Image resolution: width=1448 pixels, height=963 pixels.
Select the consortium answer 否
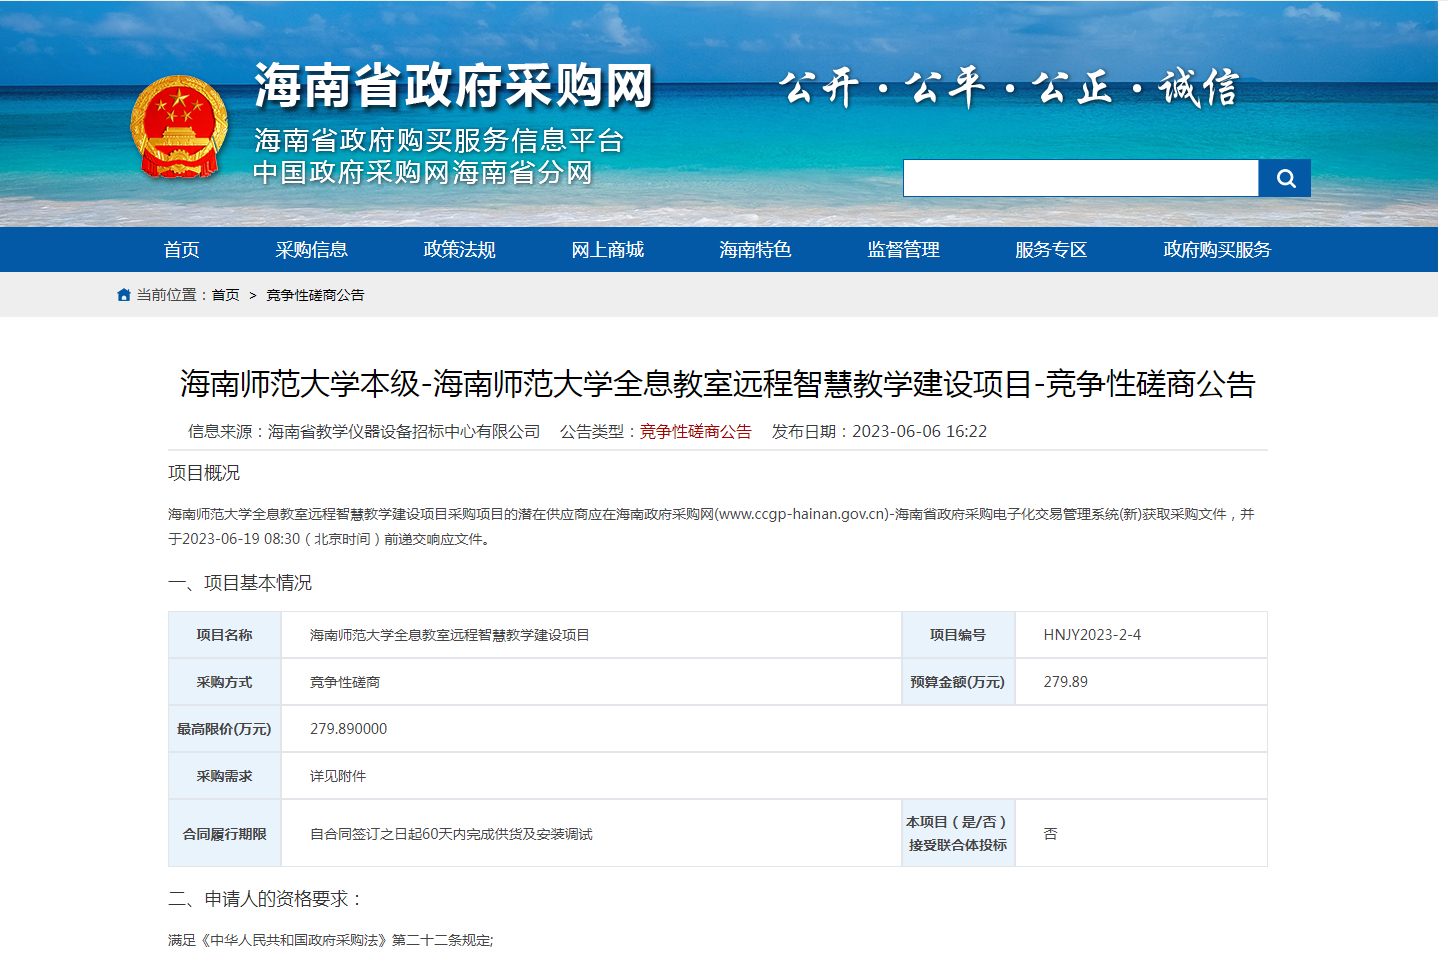point(1050,834)
